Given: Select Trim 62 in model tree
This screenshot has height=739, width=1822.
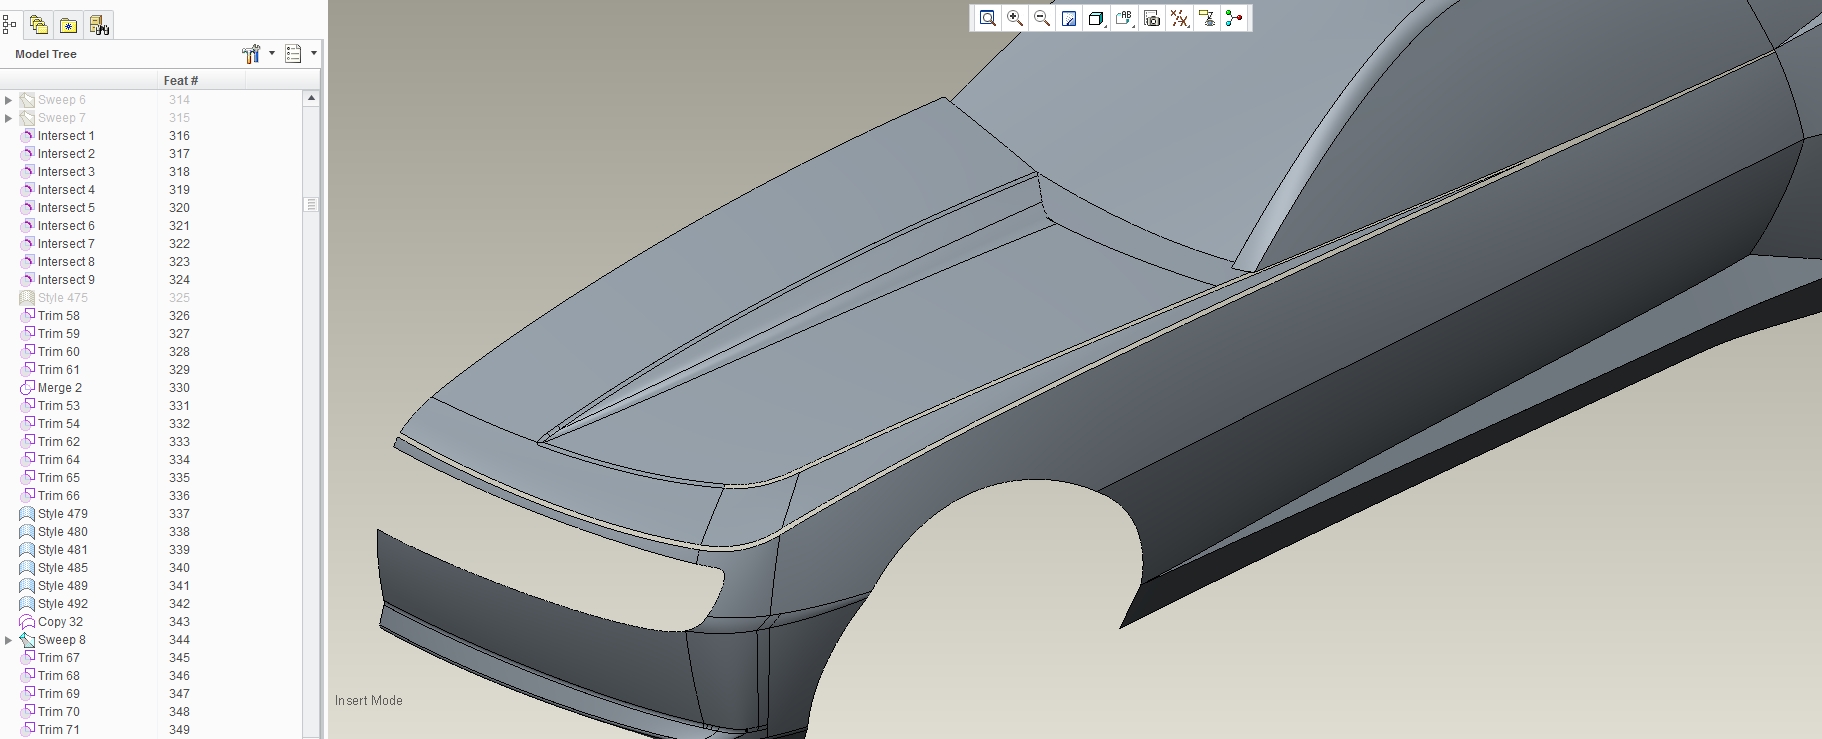Looking at the screenshot, I should pyautogui.click(x=59, y=442).
